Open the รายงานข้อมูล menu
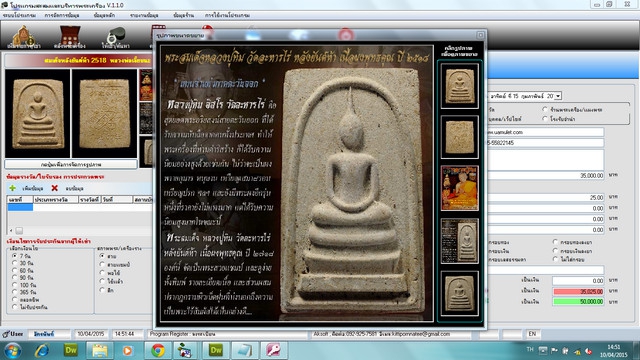 144,15
